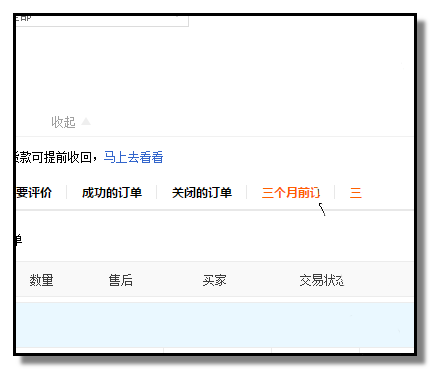Open the 三个月前订单 tab
The image size is (430, 369).
pos(291,193)
